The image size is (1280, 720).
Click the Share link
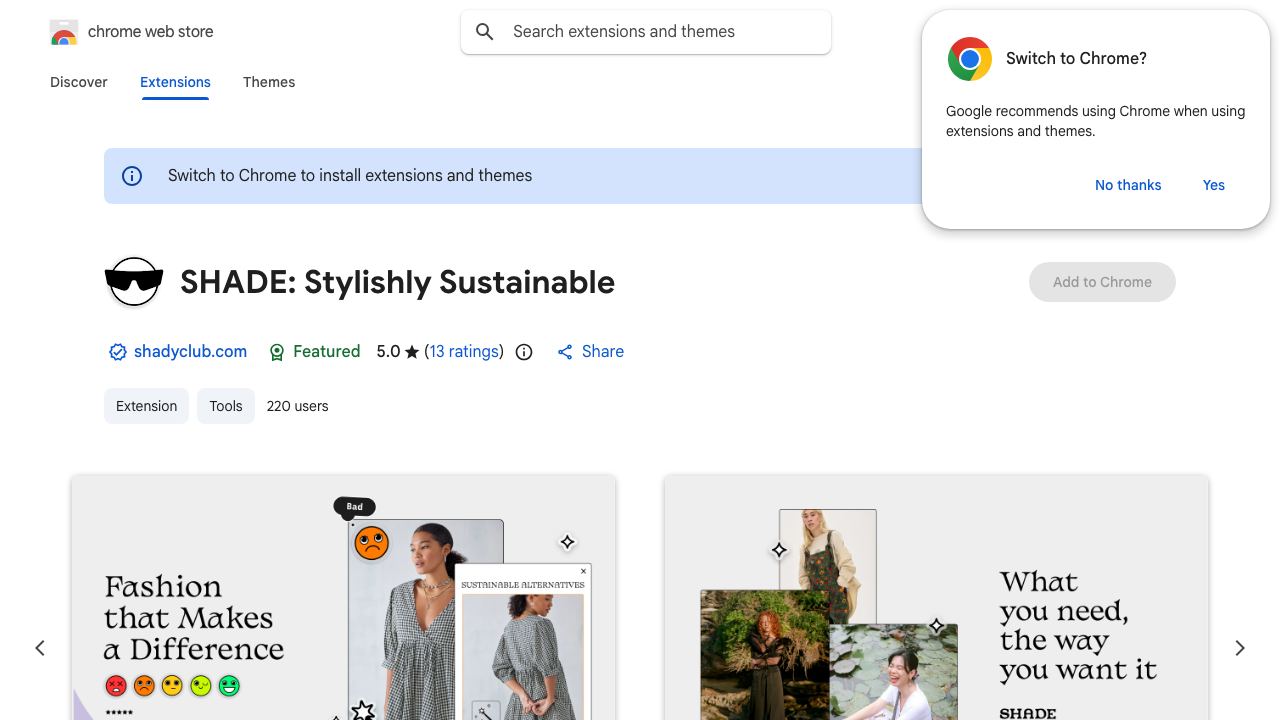point(603,352)
